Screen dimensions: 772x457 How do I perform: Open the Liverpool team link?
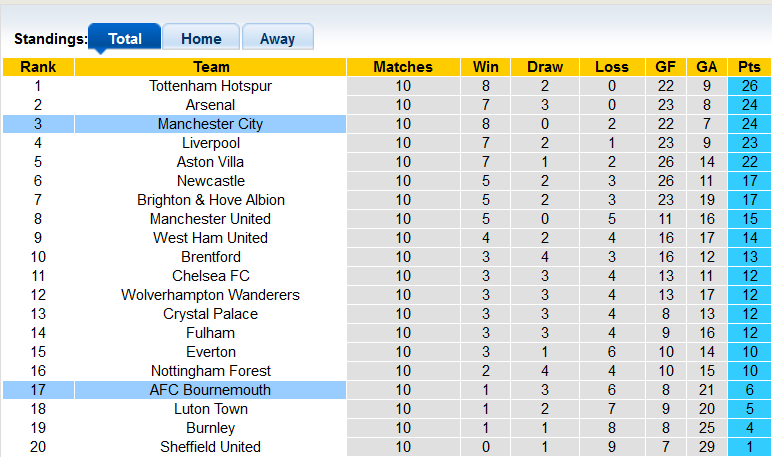(211, 143)
